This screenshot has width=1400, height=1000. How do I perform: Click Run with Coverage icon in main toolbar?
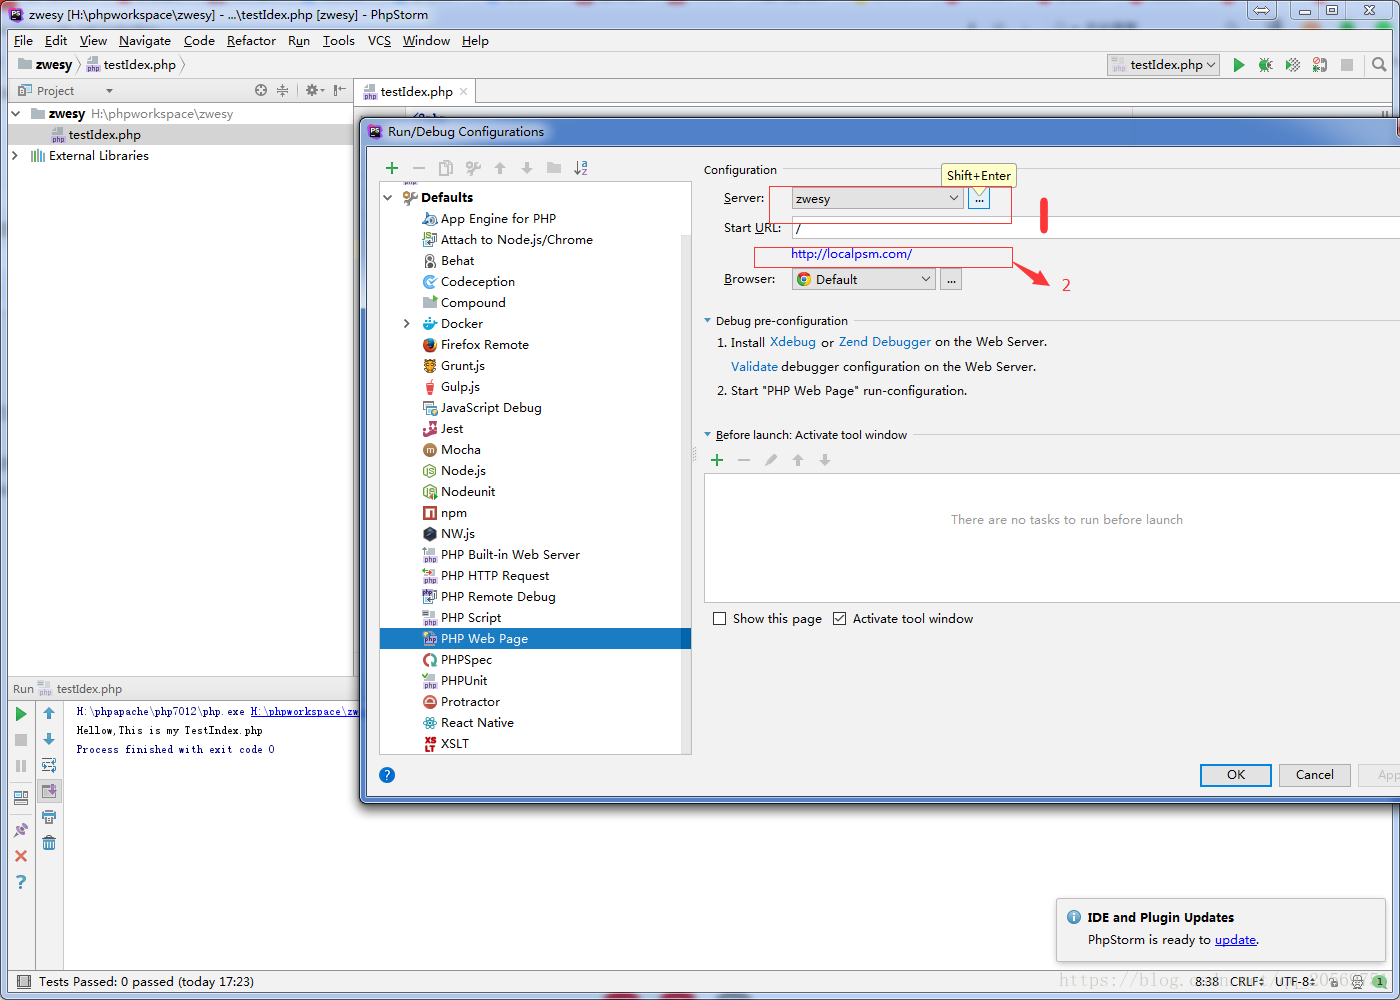point(1293,65)
